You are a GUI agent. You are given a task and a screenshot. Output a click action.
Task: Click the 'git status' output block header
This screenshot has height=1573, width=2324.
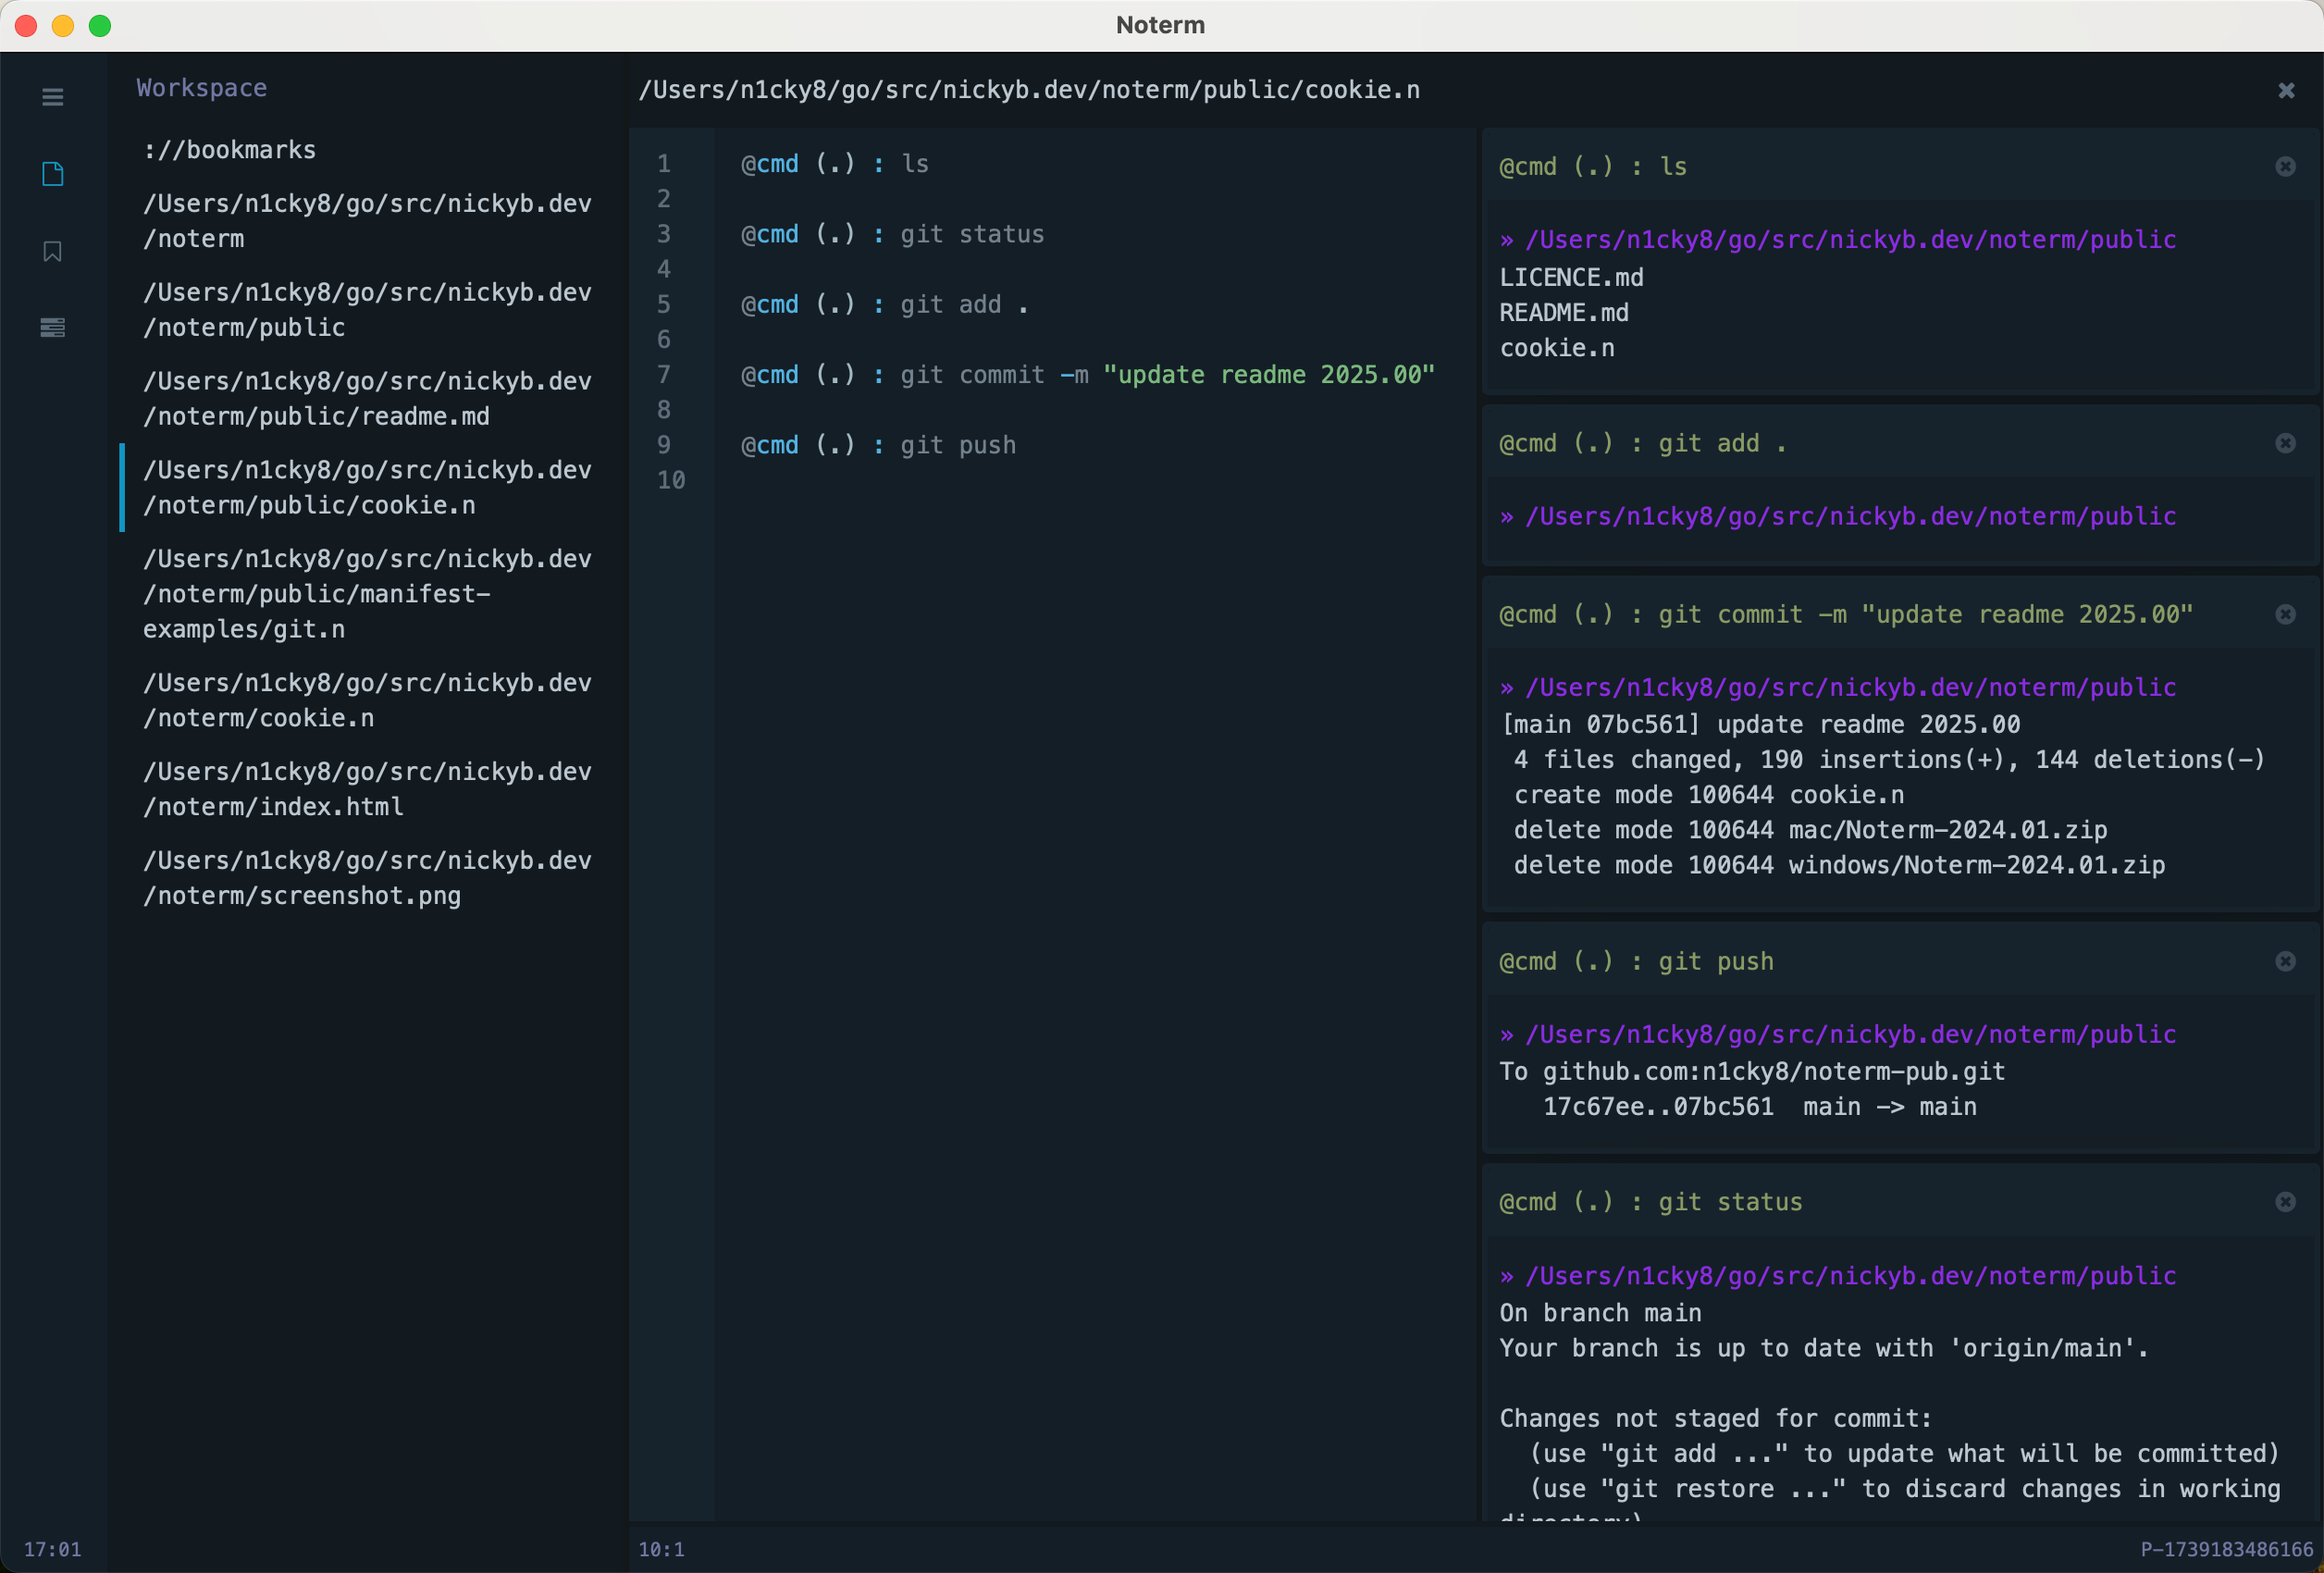[x=1900, y=1202]
